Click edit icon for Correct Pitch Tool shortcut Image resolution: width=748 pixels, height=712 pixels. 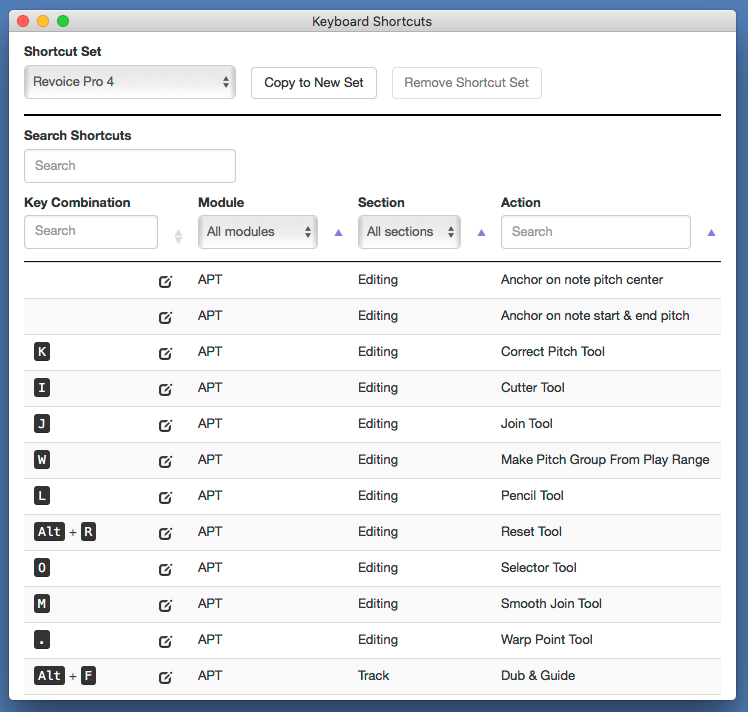pyautogui.click(x=166, y=353)
